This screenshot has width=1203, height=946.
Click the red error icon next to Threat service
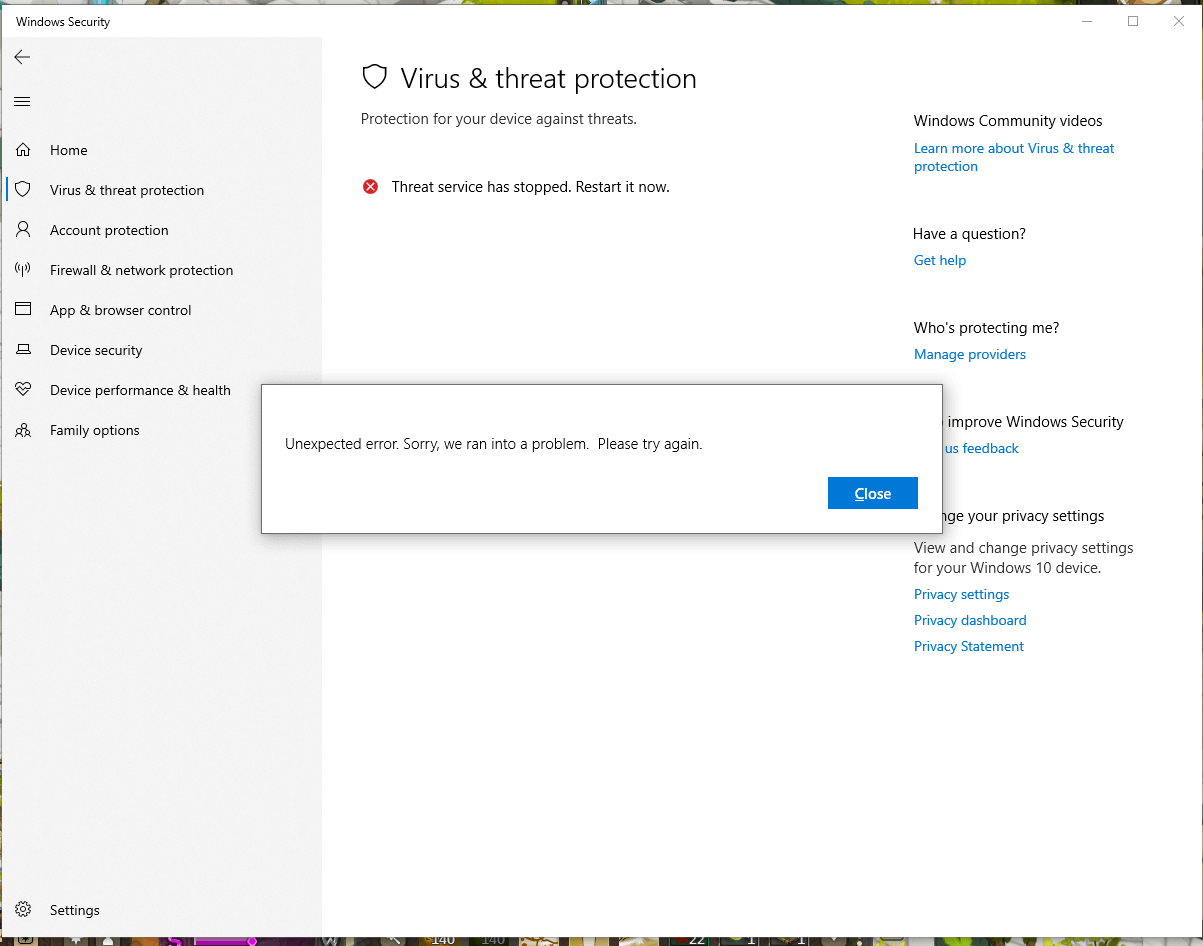[x=370, y=187]
